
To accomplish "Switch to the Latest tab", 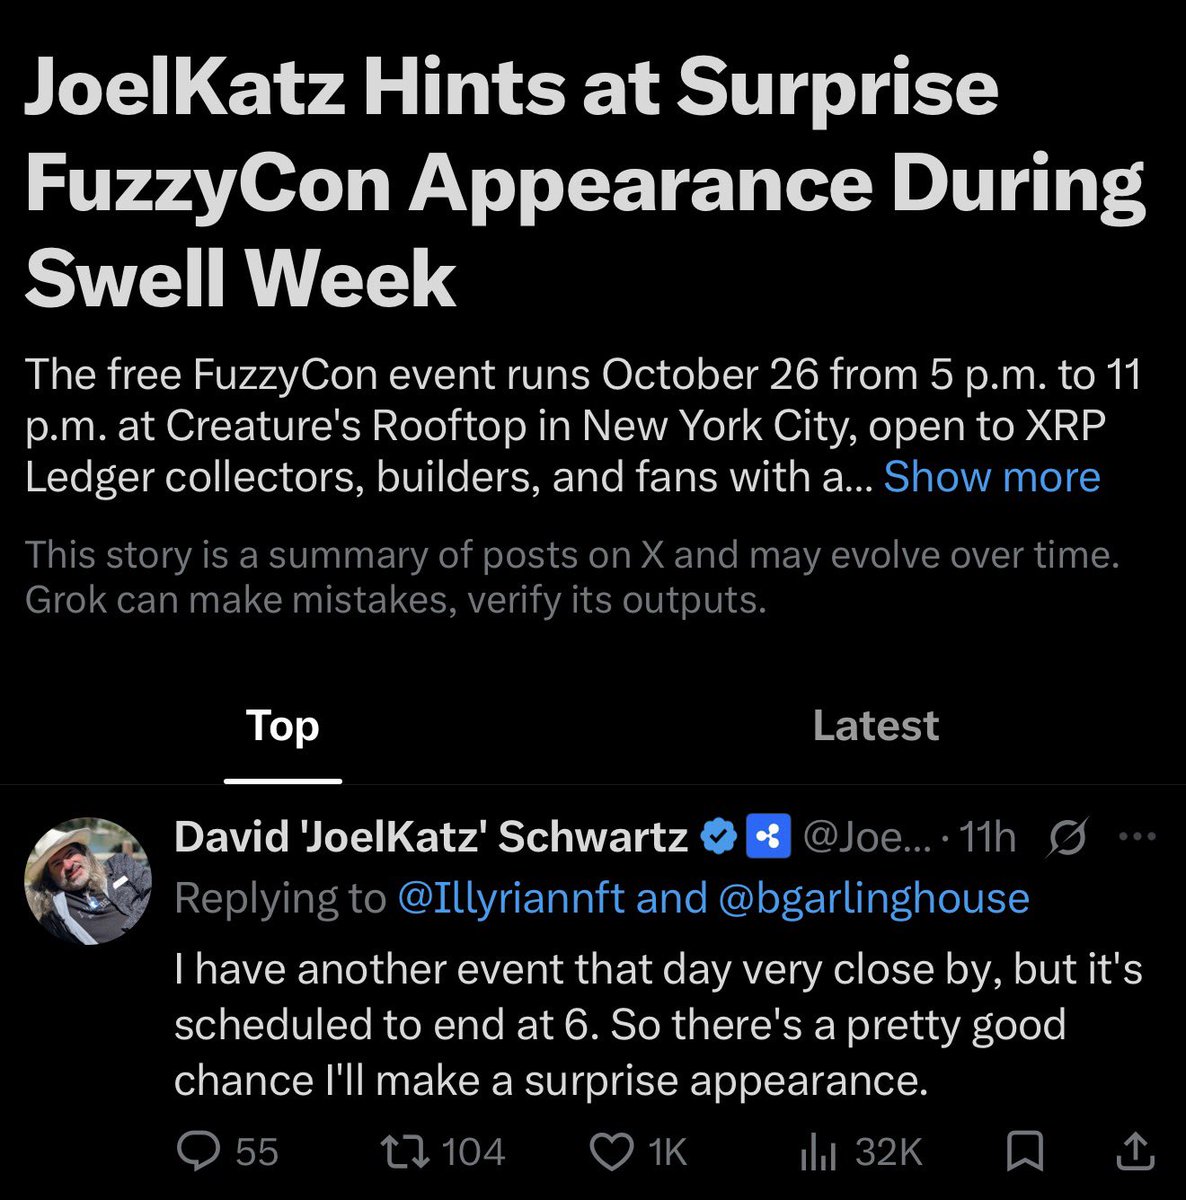I will pyautogui.click(x=875, y=726).
